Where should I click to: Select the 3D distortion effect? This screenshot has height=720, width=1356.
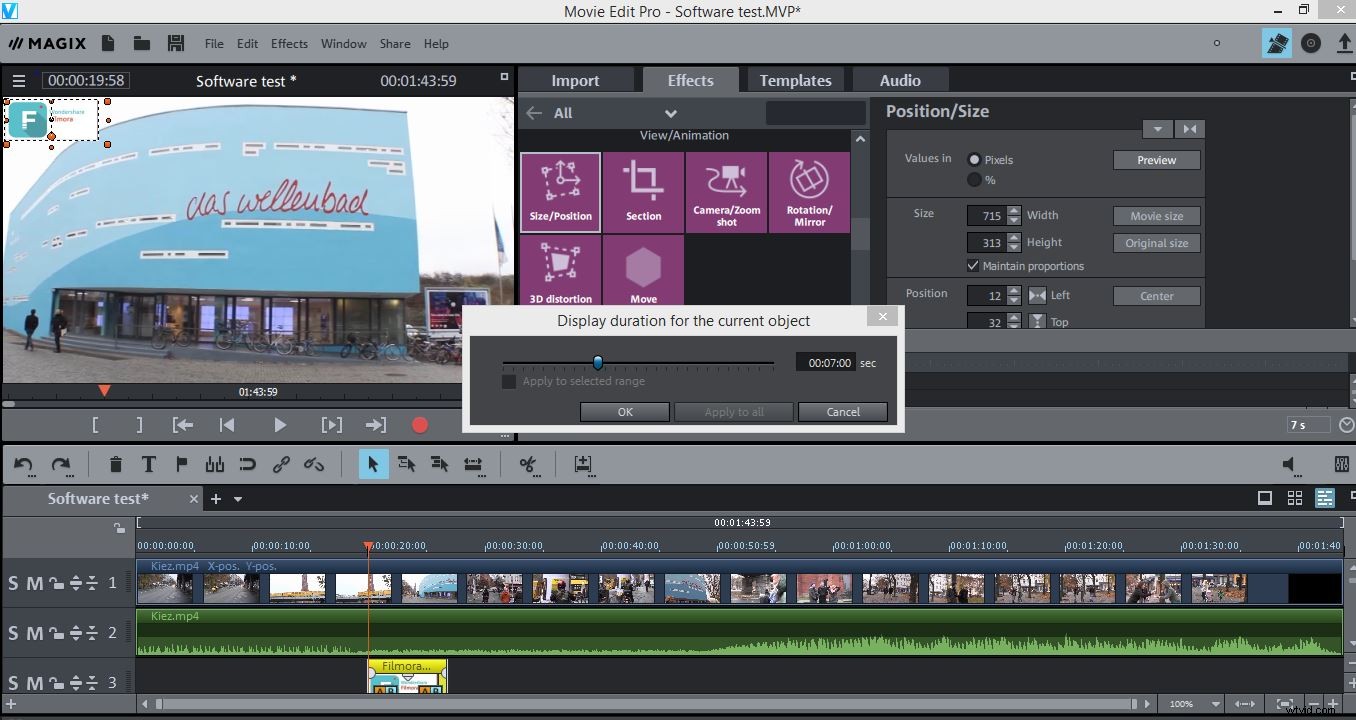pyautogui.click(x=561, y=270)
